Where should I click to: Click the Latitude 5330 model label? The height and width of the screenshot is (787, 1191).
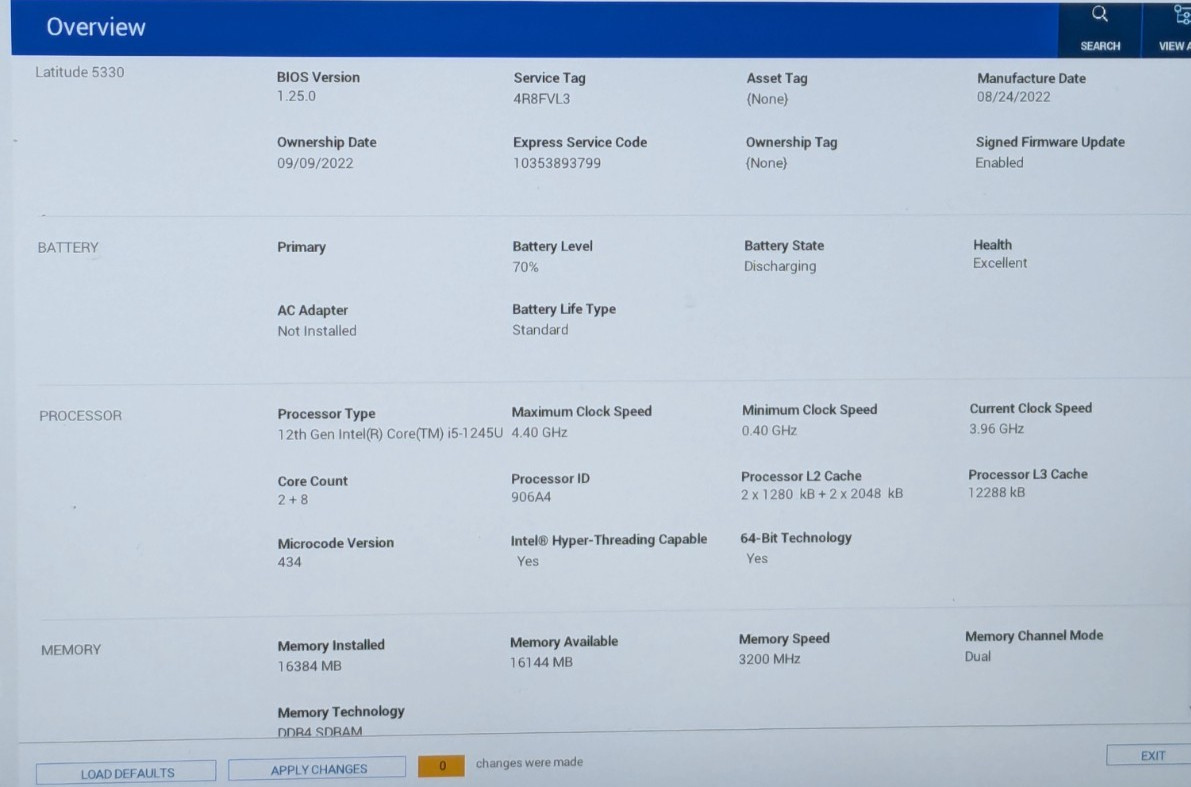pos(80,72)
